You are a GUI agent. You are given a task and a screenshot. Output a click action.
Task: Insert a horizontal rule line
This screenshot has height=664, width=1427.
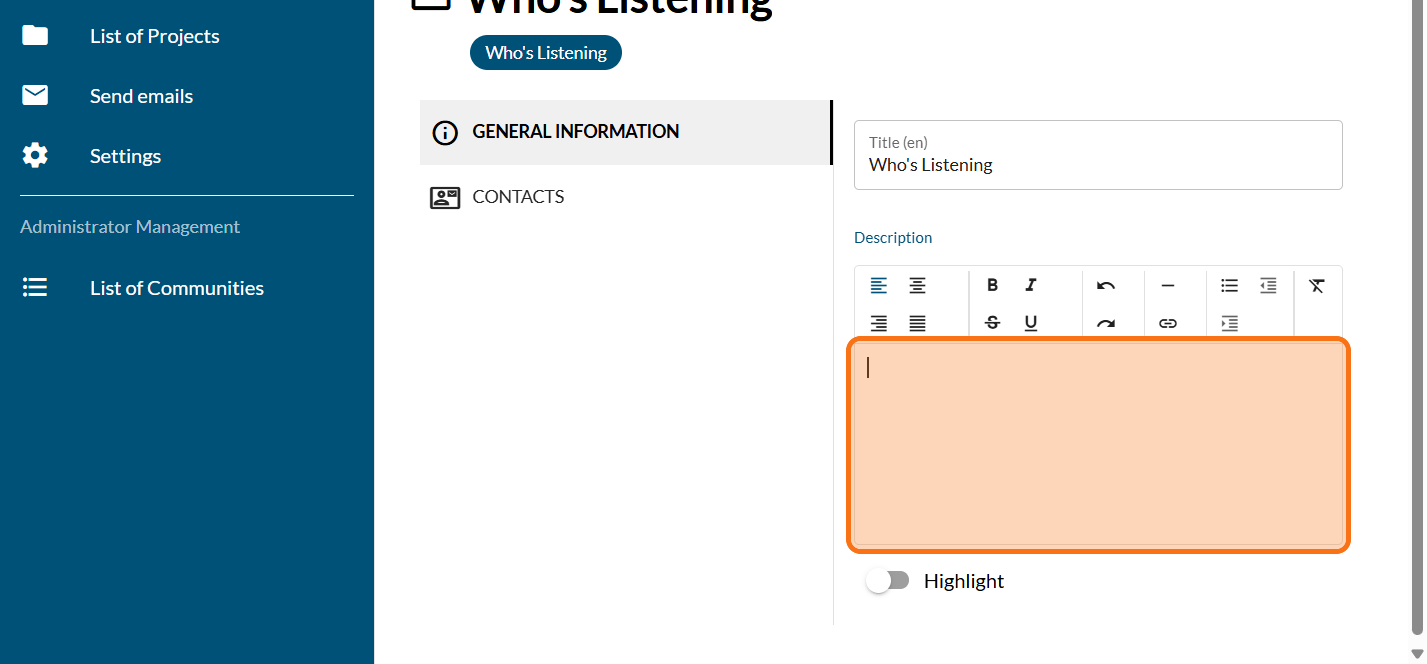point(1167,286)
